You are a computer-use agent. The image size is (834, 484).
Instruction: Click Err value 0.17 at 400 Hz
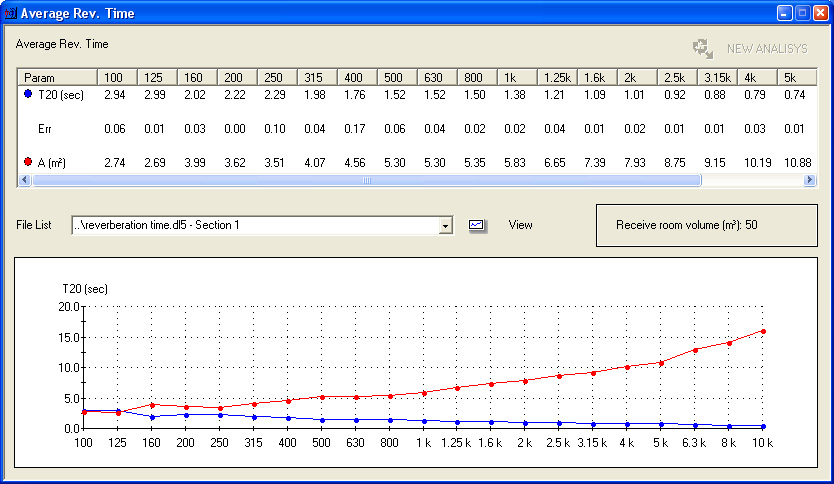click(x=355, y=129)
